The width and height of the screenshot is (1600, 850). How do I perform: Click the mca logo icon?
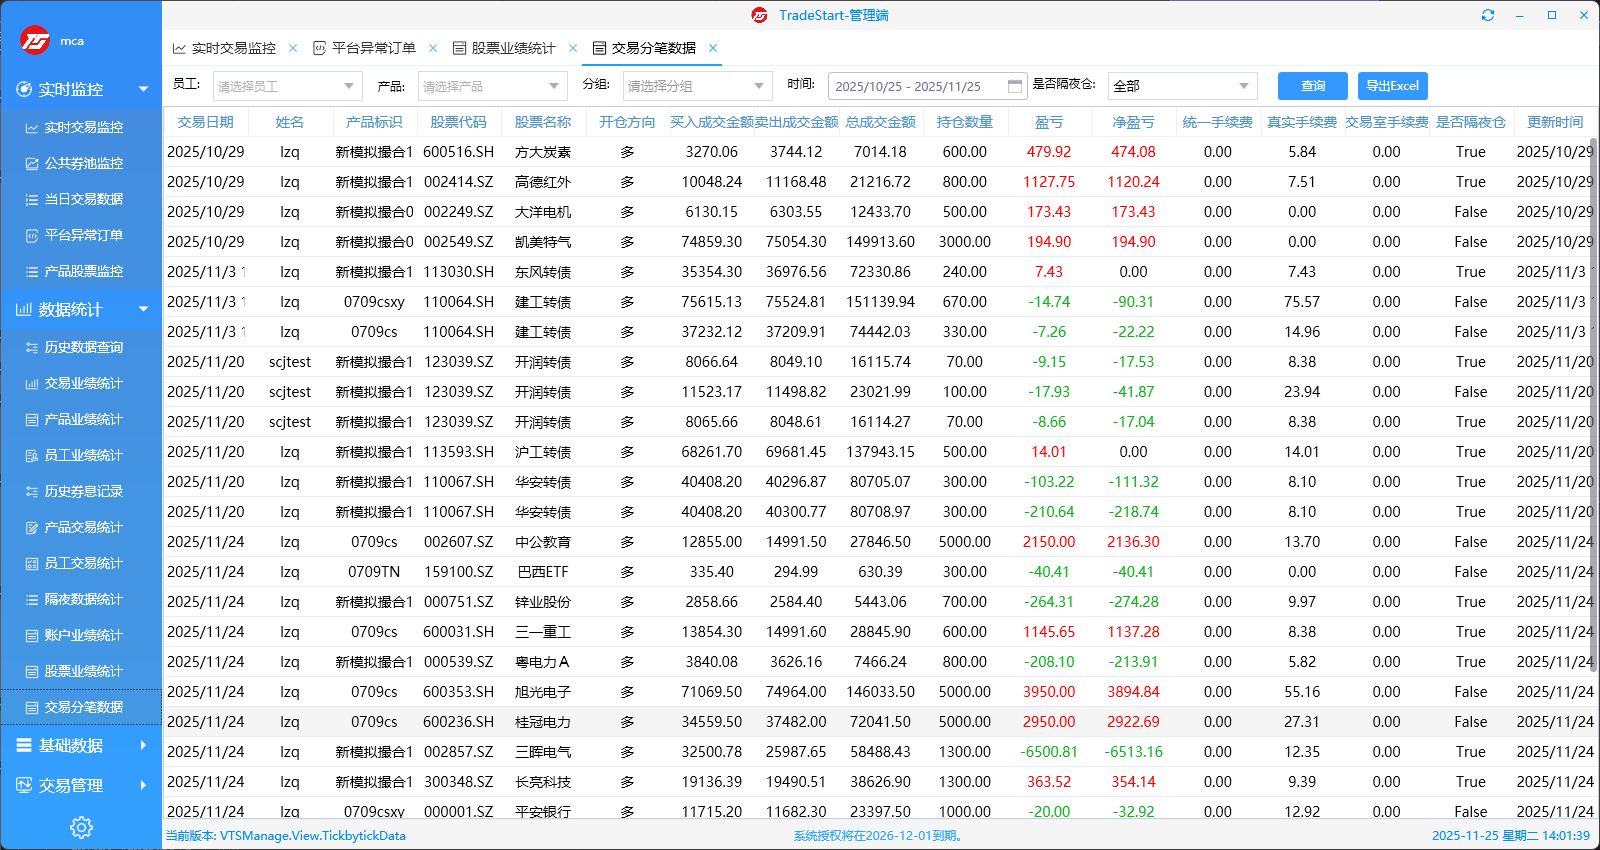click(35, 40)
